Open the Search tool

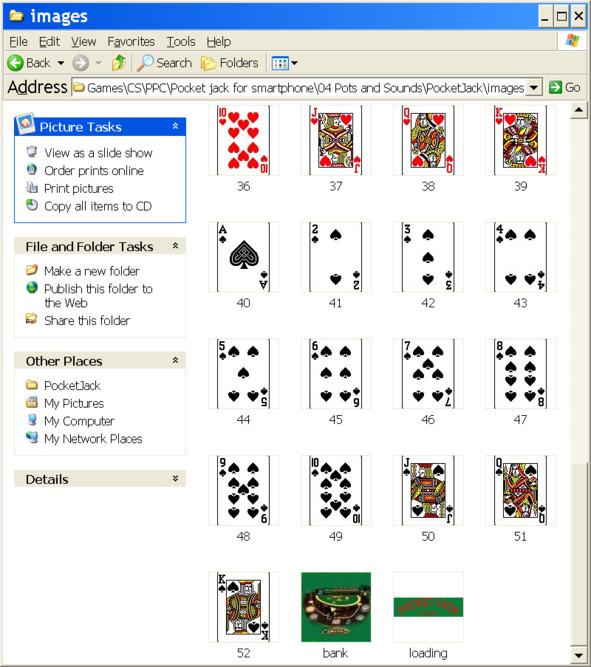pyautogui.click(x=164, y=63)
